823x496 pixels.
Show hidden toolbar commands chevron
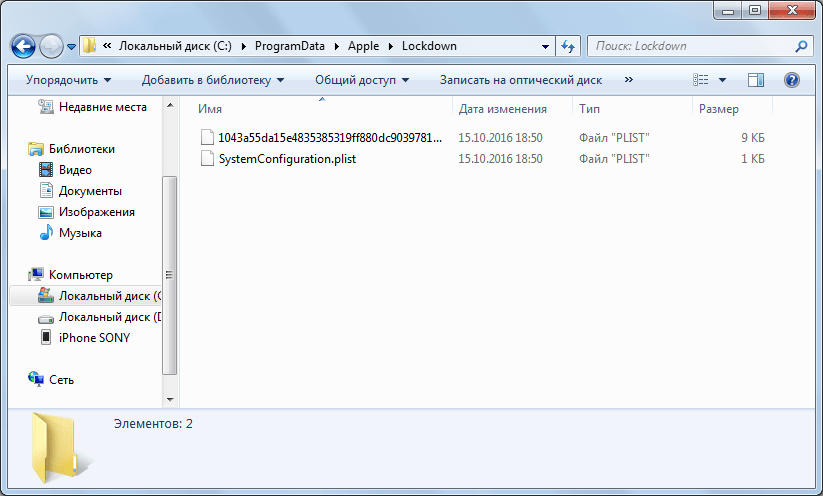coord(628,80)
